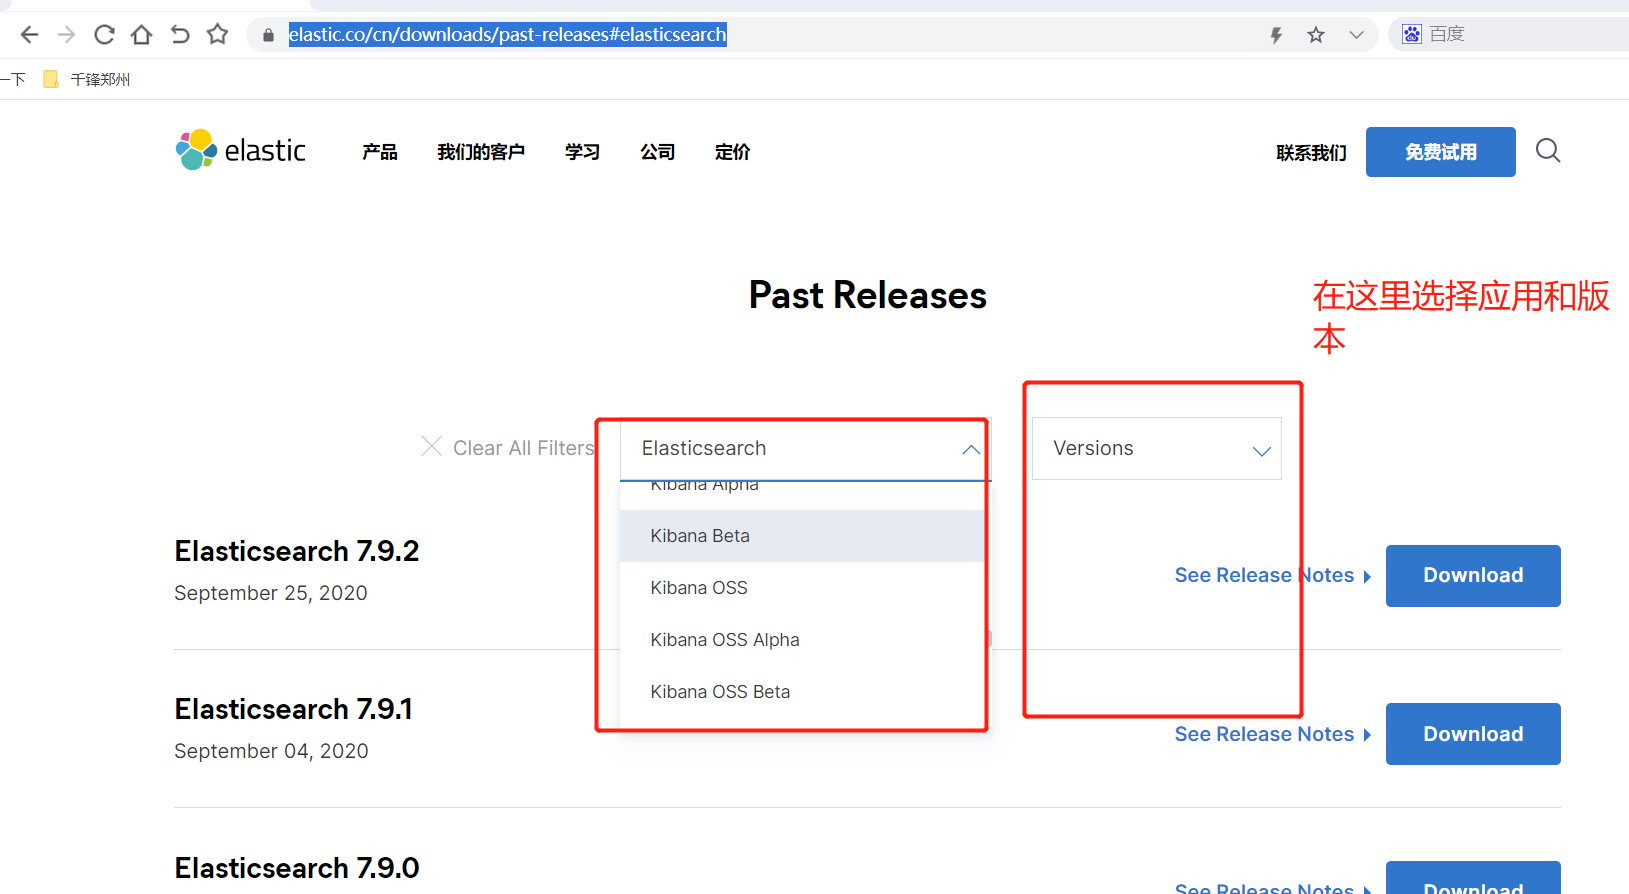Viewport: 1629px width, 894px height.
Task: Click the lightning speed mode icon
Action: pyautogui.click(x=1276, y=35)
